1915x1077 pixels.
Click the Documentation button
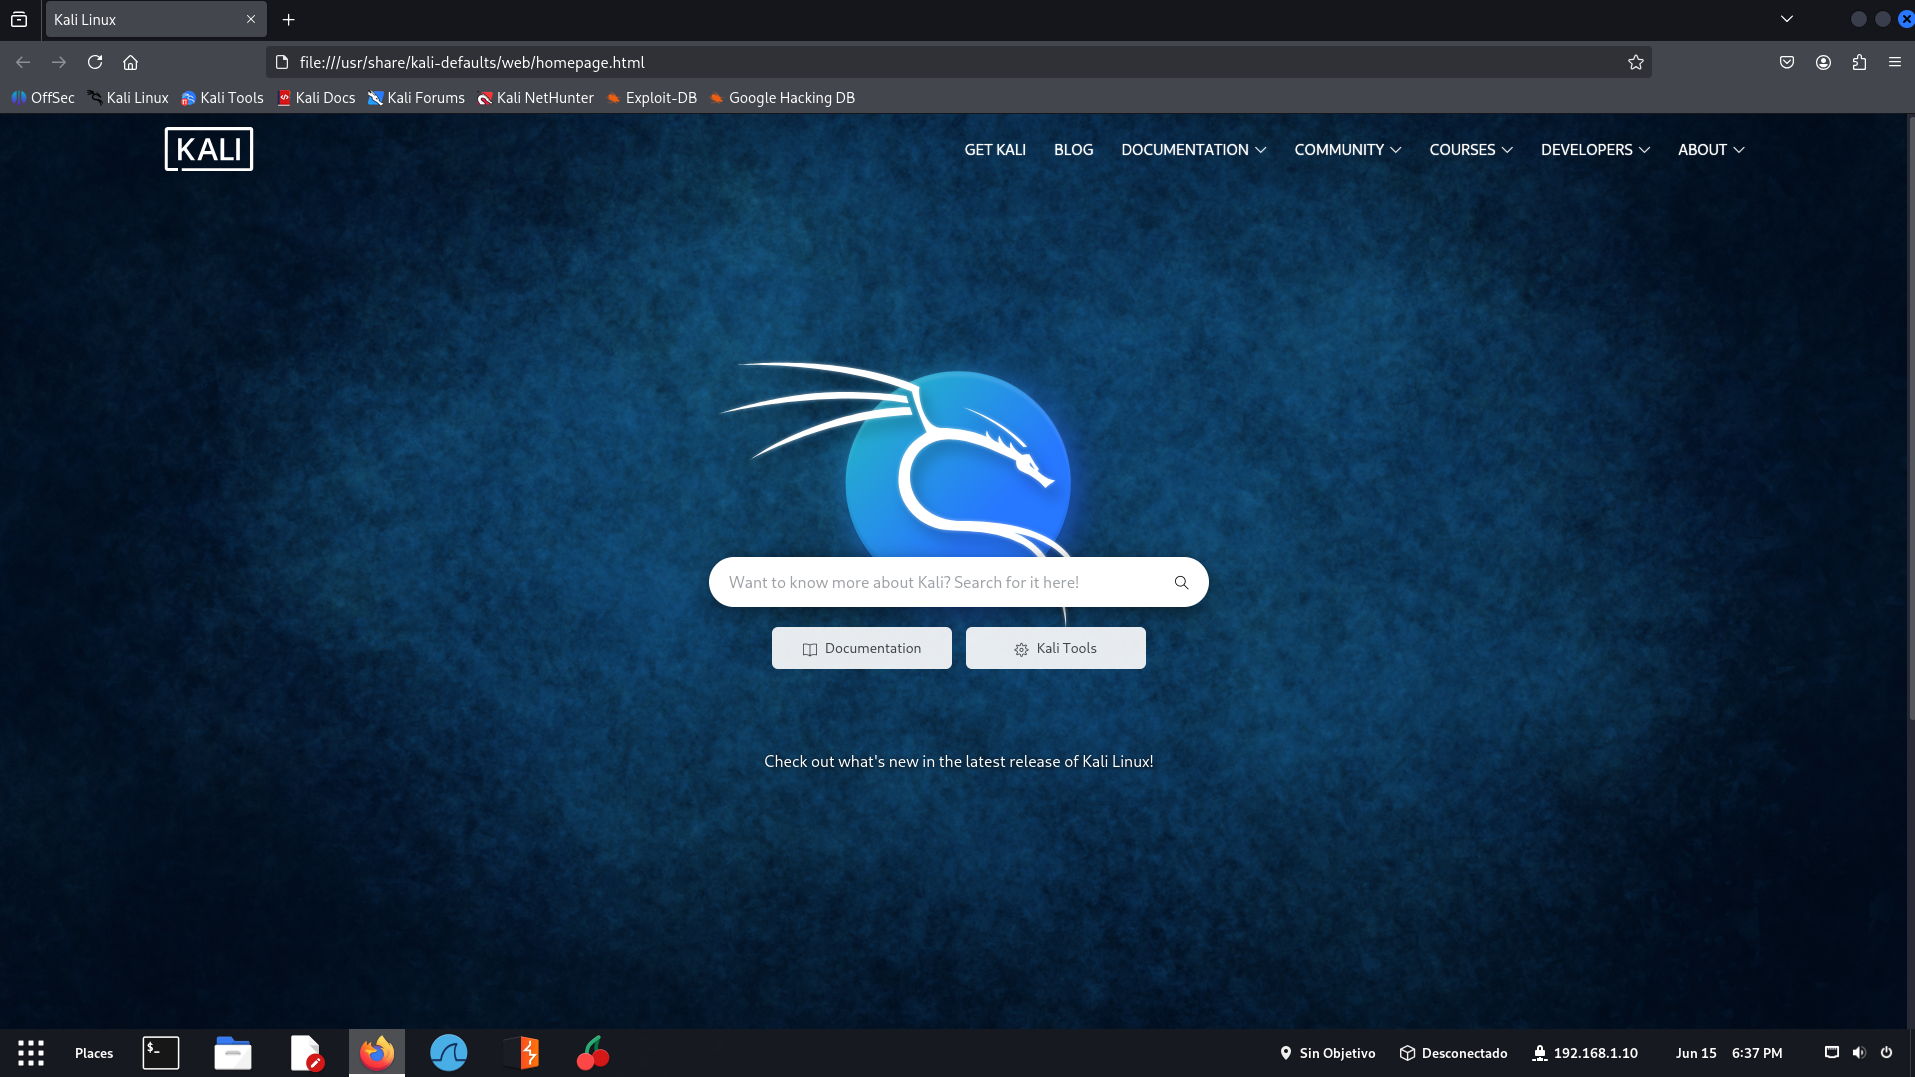(x=862, y=648)
